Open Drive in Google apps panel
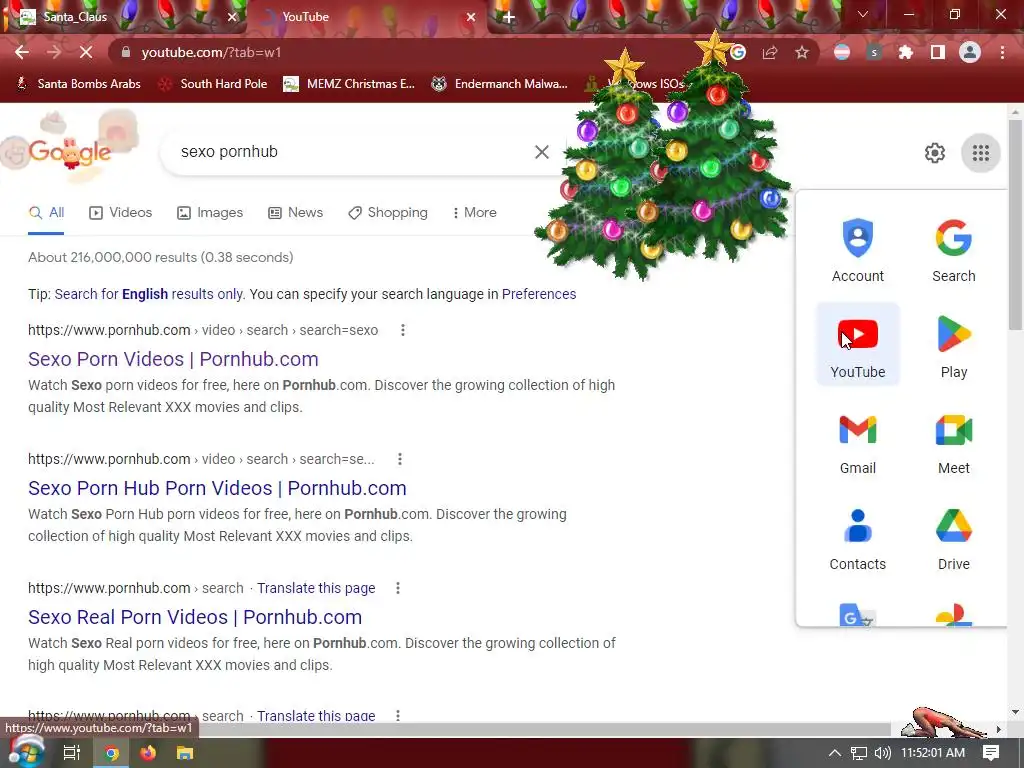Screen dimensions: 1024x768 point(953,537)
